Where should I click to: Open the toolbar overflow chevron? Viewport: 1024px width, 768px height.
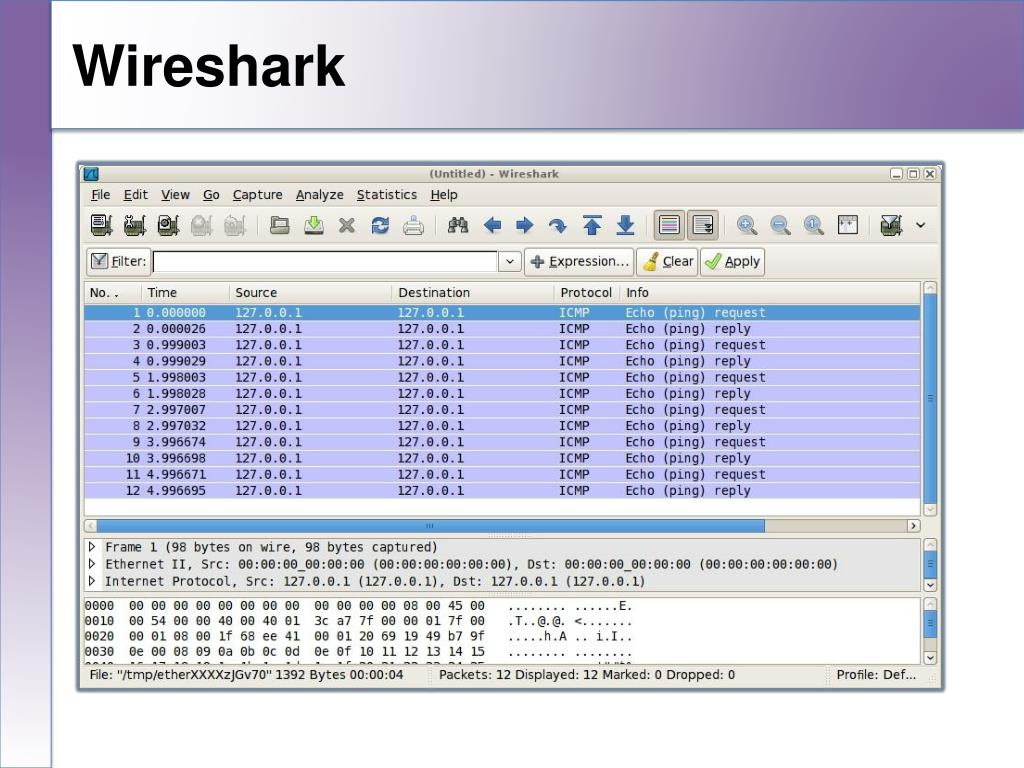pyautogui.click(x=921, y=225)
